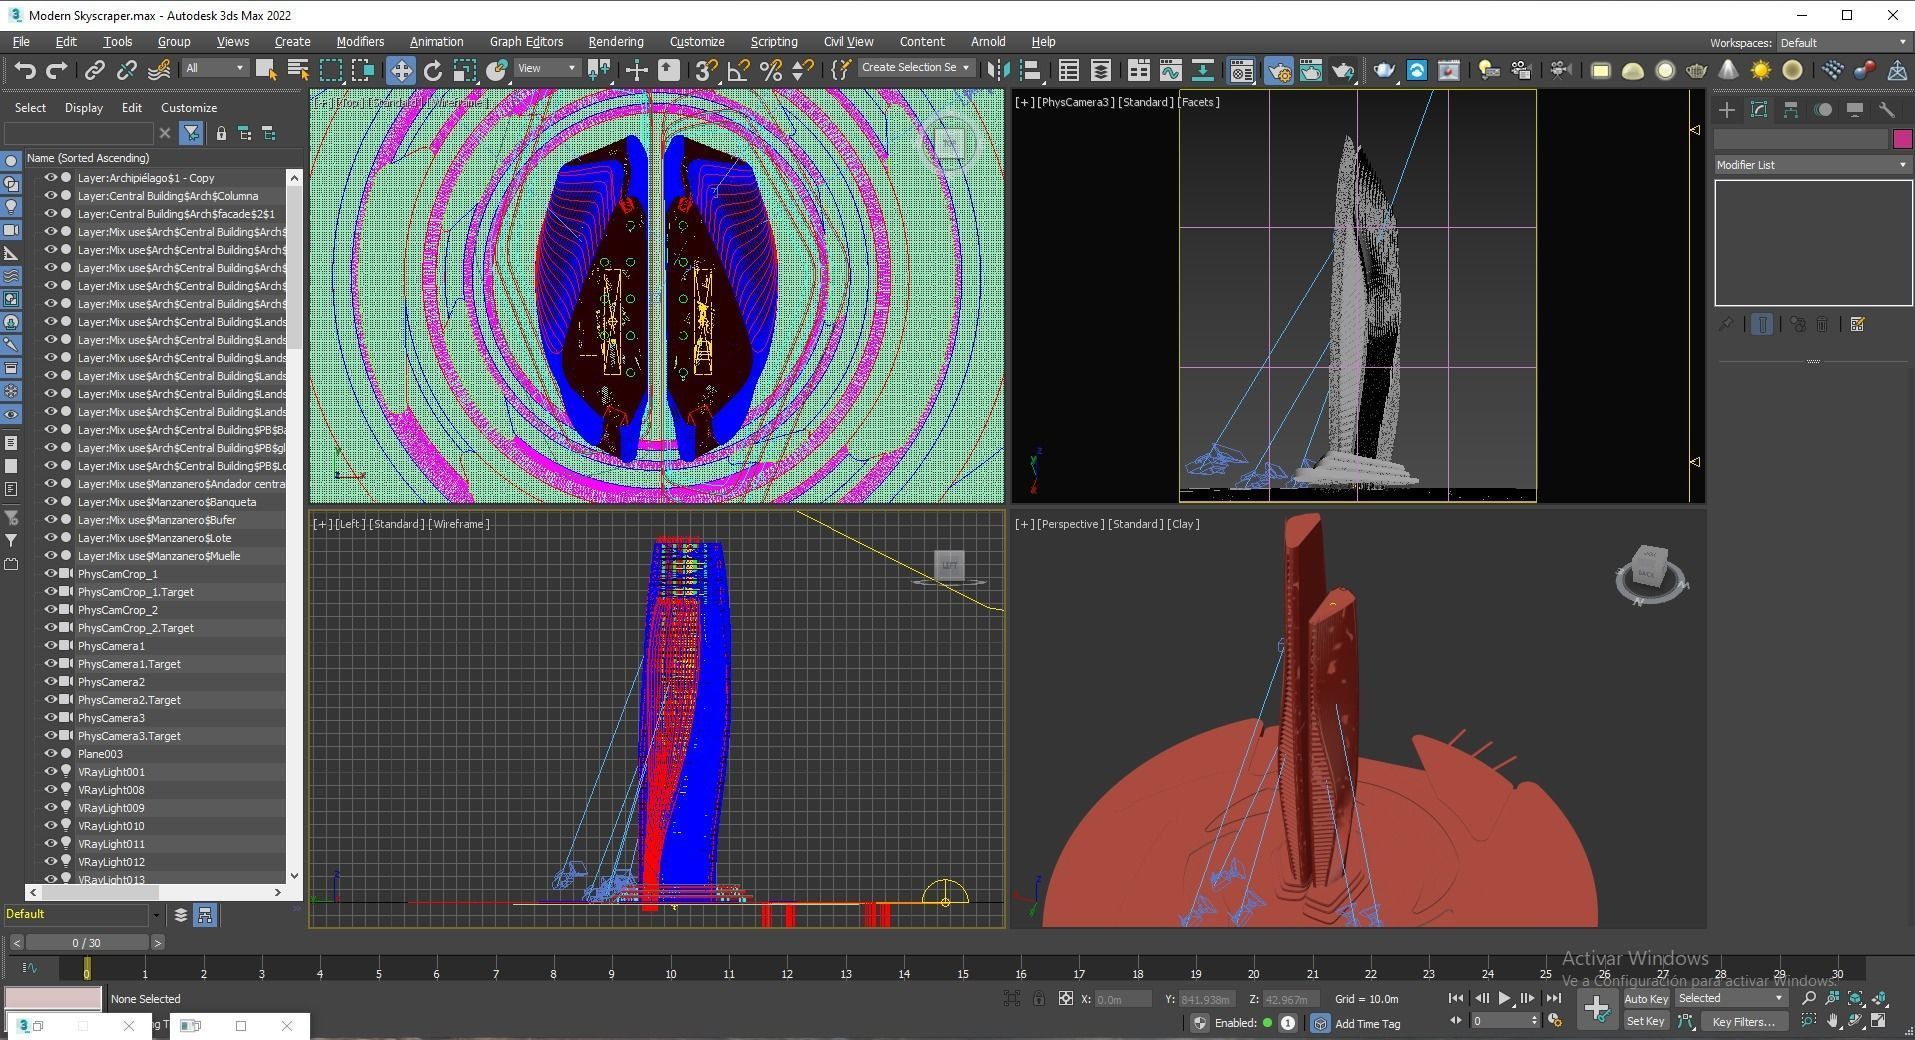
Task: Open the Graph Editors menu
Action: [x=526, y=42]
